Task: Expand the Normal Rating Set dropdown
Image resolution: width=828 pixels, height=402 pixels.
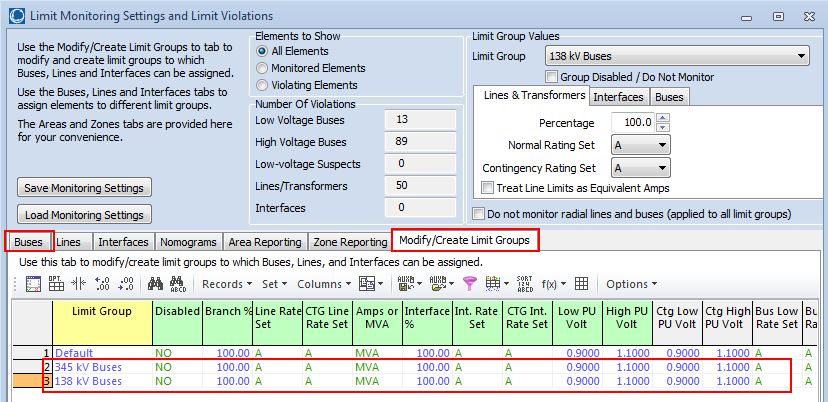Action: 641,145
